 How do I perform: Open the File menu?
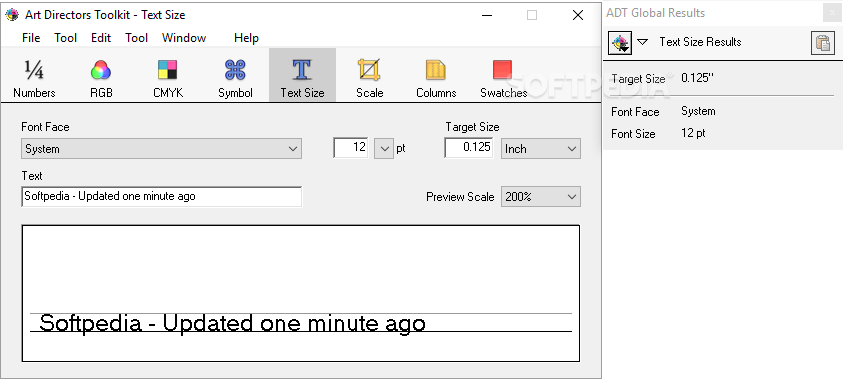[31, 38]
